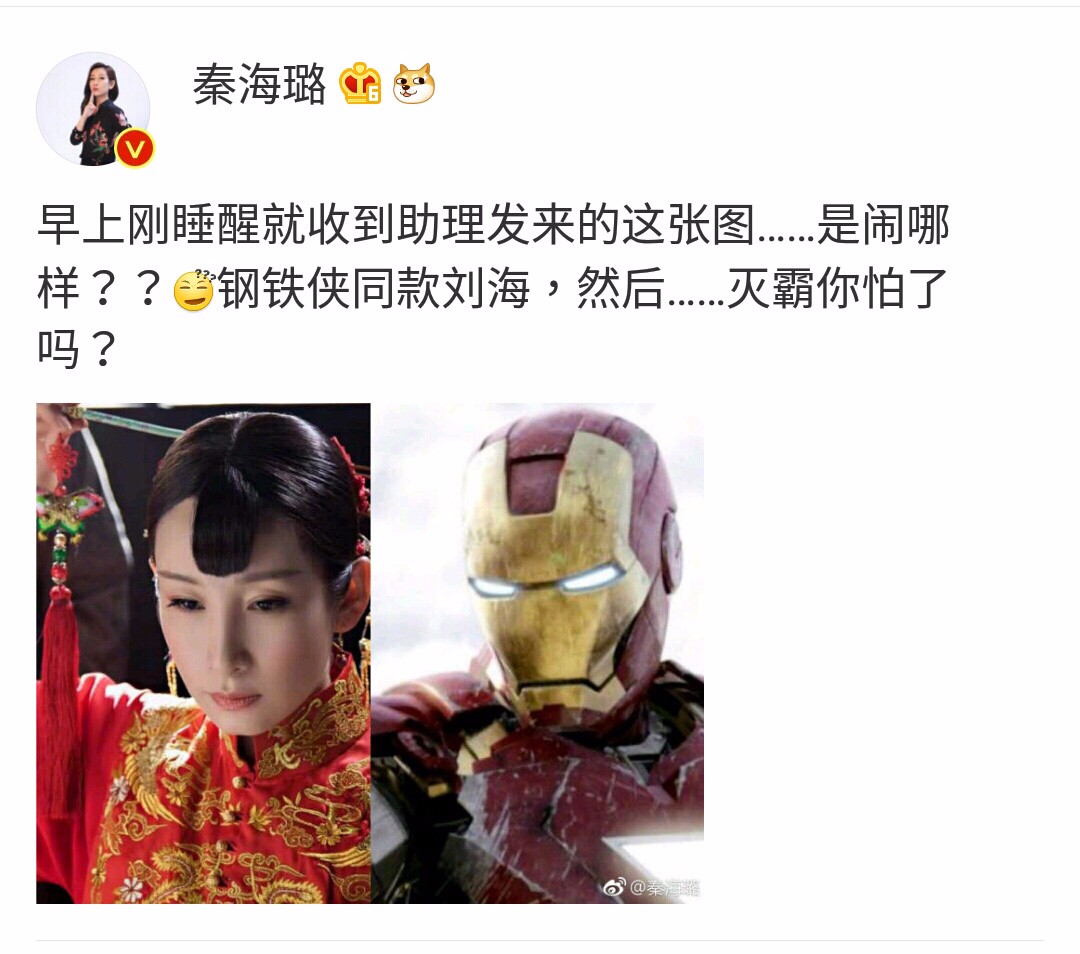Click the text 早上刚睡醒就收到助理发来的这张图
The width and height of the screenshot is (1080, 954).
(x=396, y=225)
